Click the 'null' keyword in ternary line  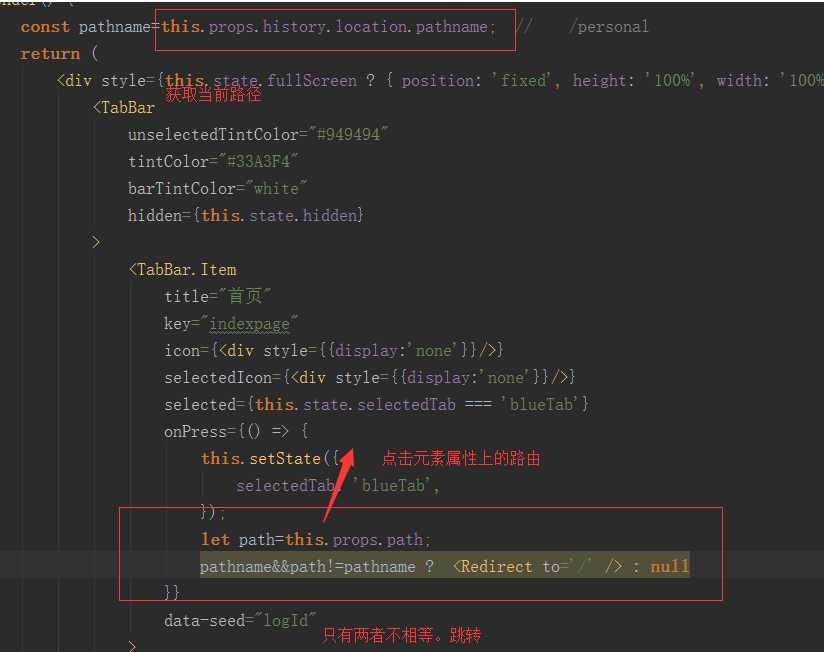[670, 566]
